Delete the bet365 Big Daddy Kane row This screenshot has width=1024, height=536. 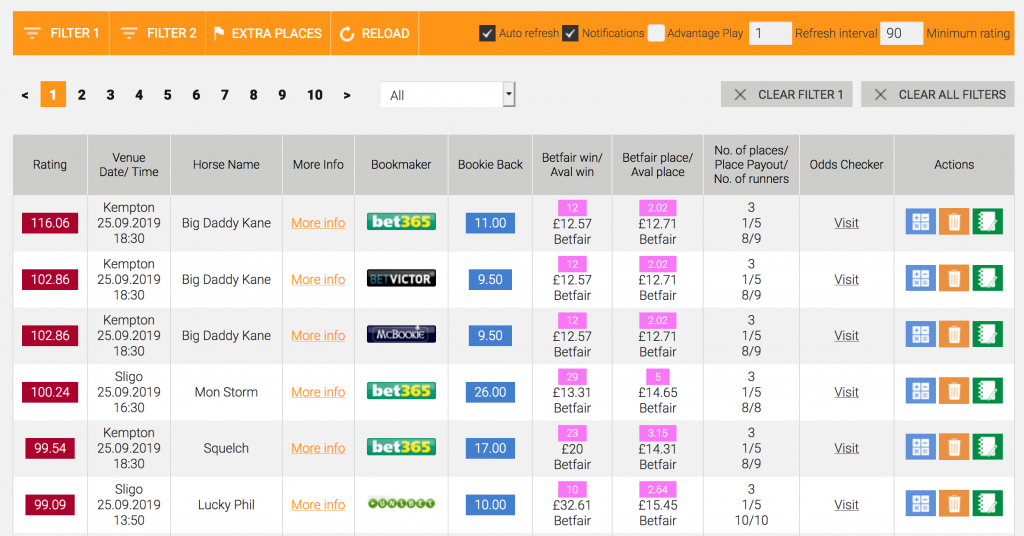click(x=953, y=222)
